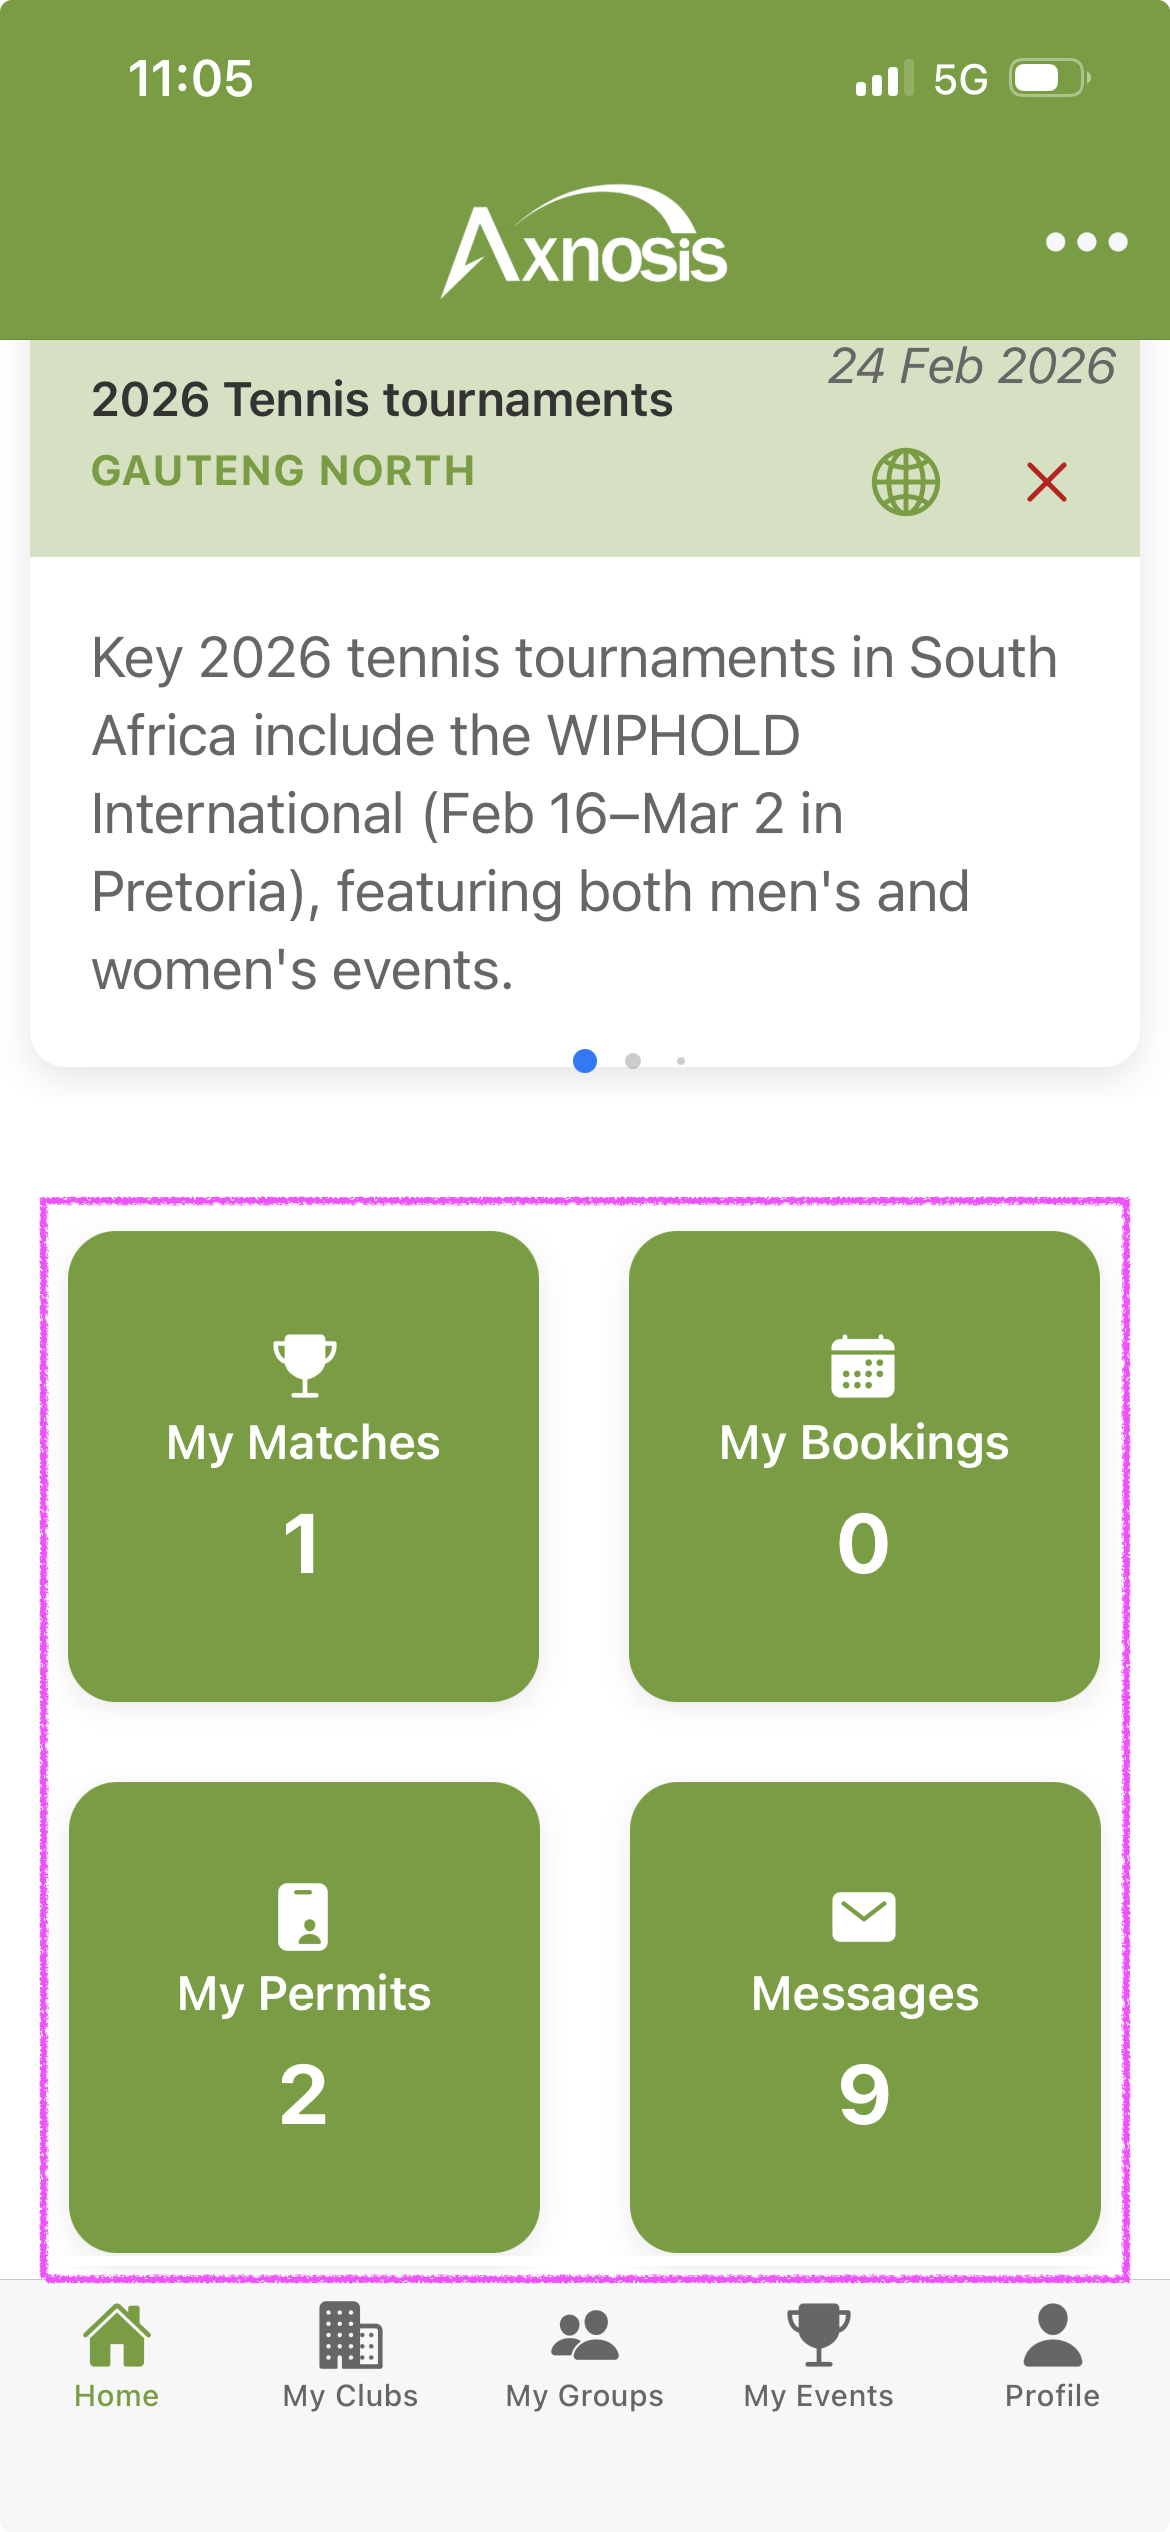Tap the trophy icon in My Matches
The width and height of the screenshot is (1170, 2532).
[x=304, y=1365]
